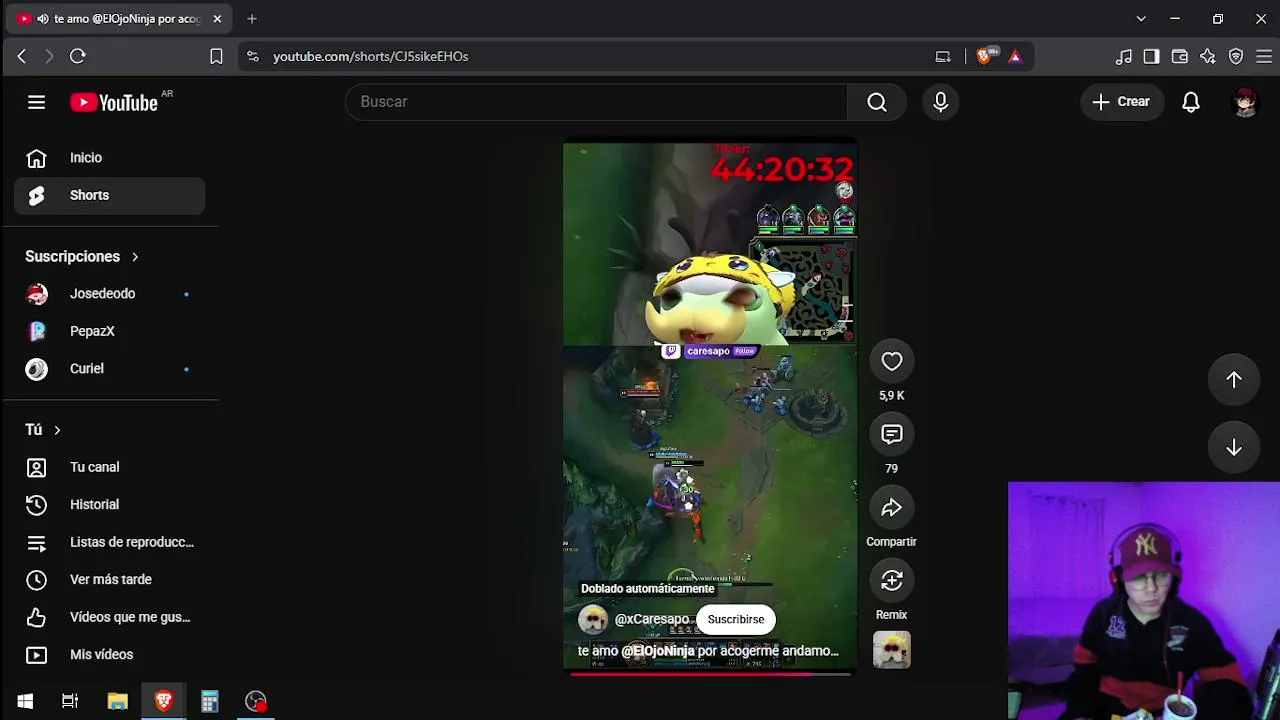The image size is (1280, 720).
Task: Open the account avatar menu
Action: [1245, 102]
